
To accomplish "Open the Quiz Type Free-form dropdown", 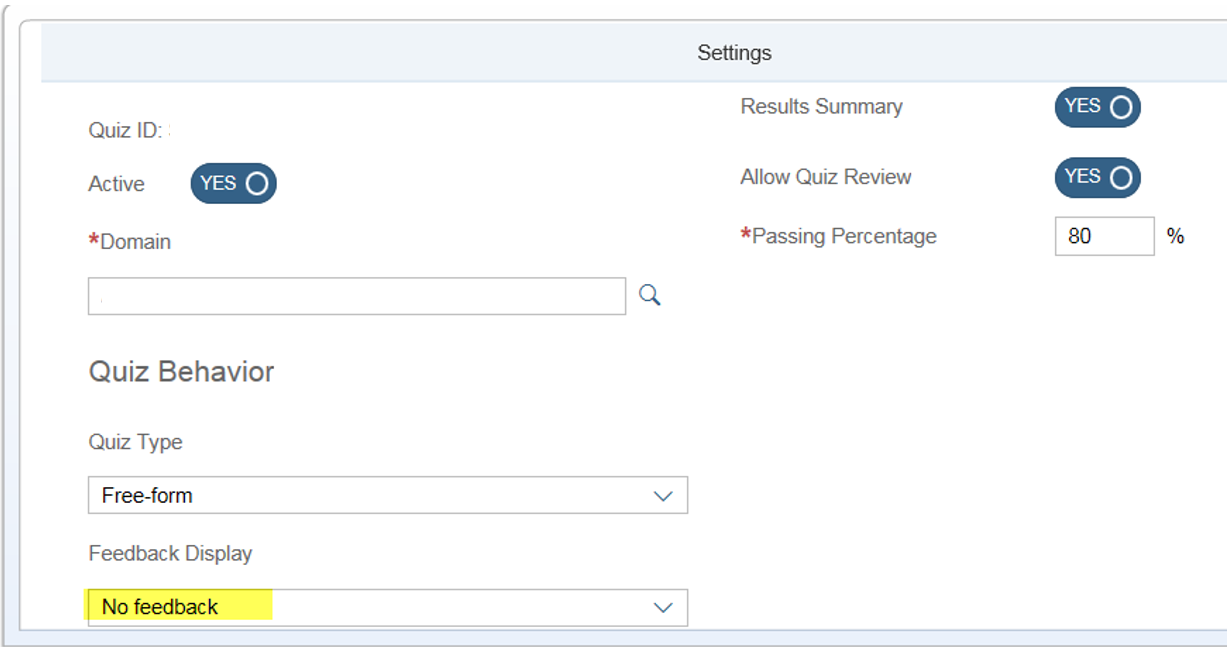I will [388, 495].
